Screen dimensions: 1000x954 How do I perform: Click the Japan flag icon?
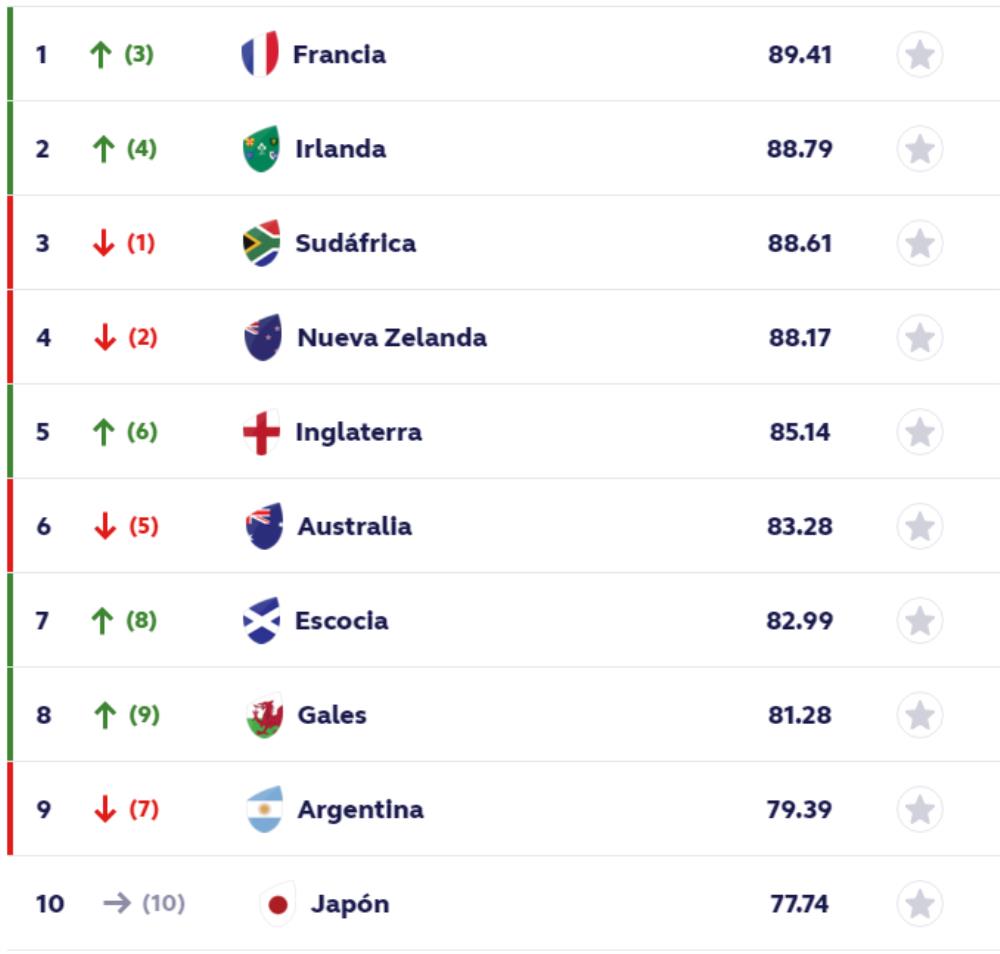(x=278, y=905)
